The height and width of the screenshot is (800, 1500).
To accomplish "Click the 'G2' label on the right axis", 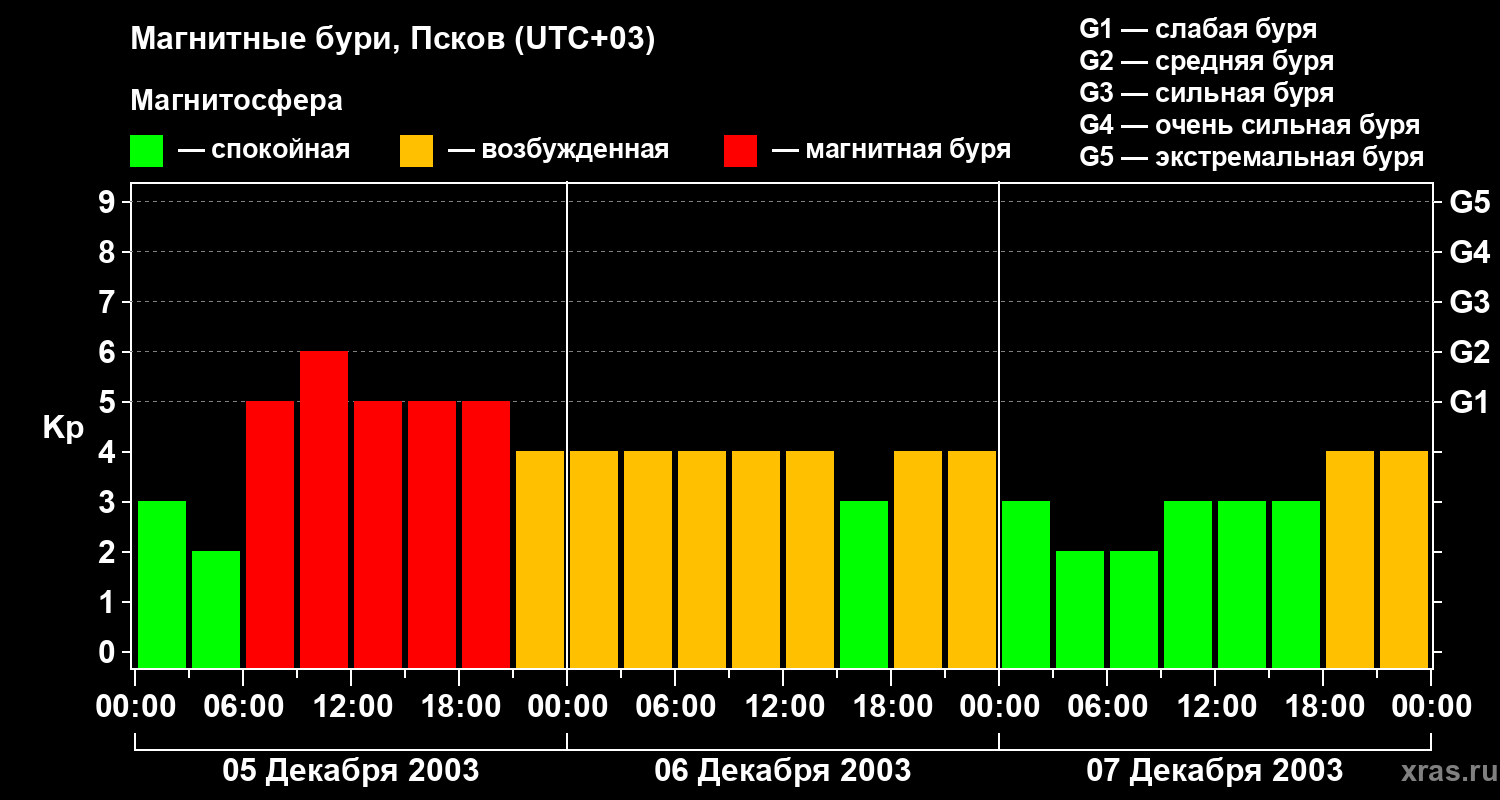I will pyautogui.click(x=1469, y=352).
